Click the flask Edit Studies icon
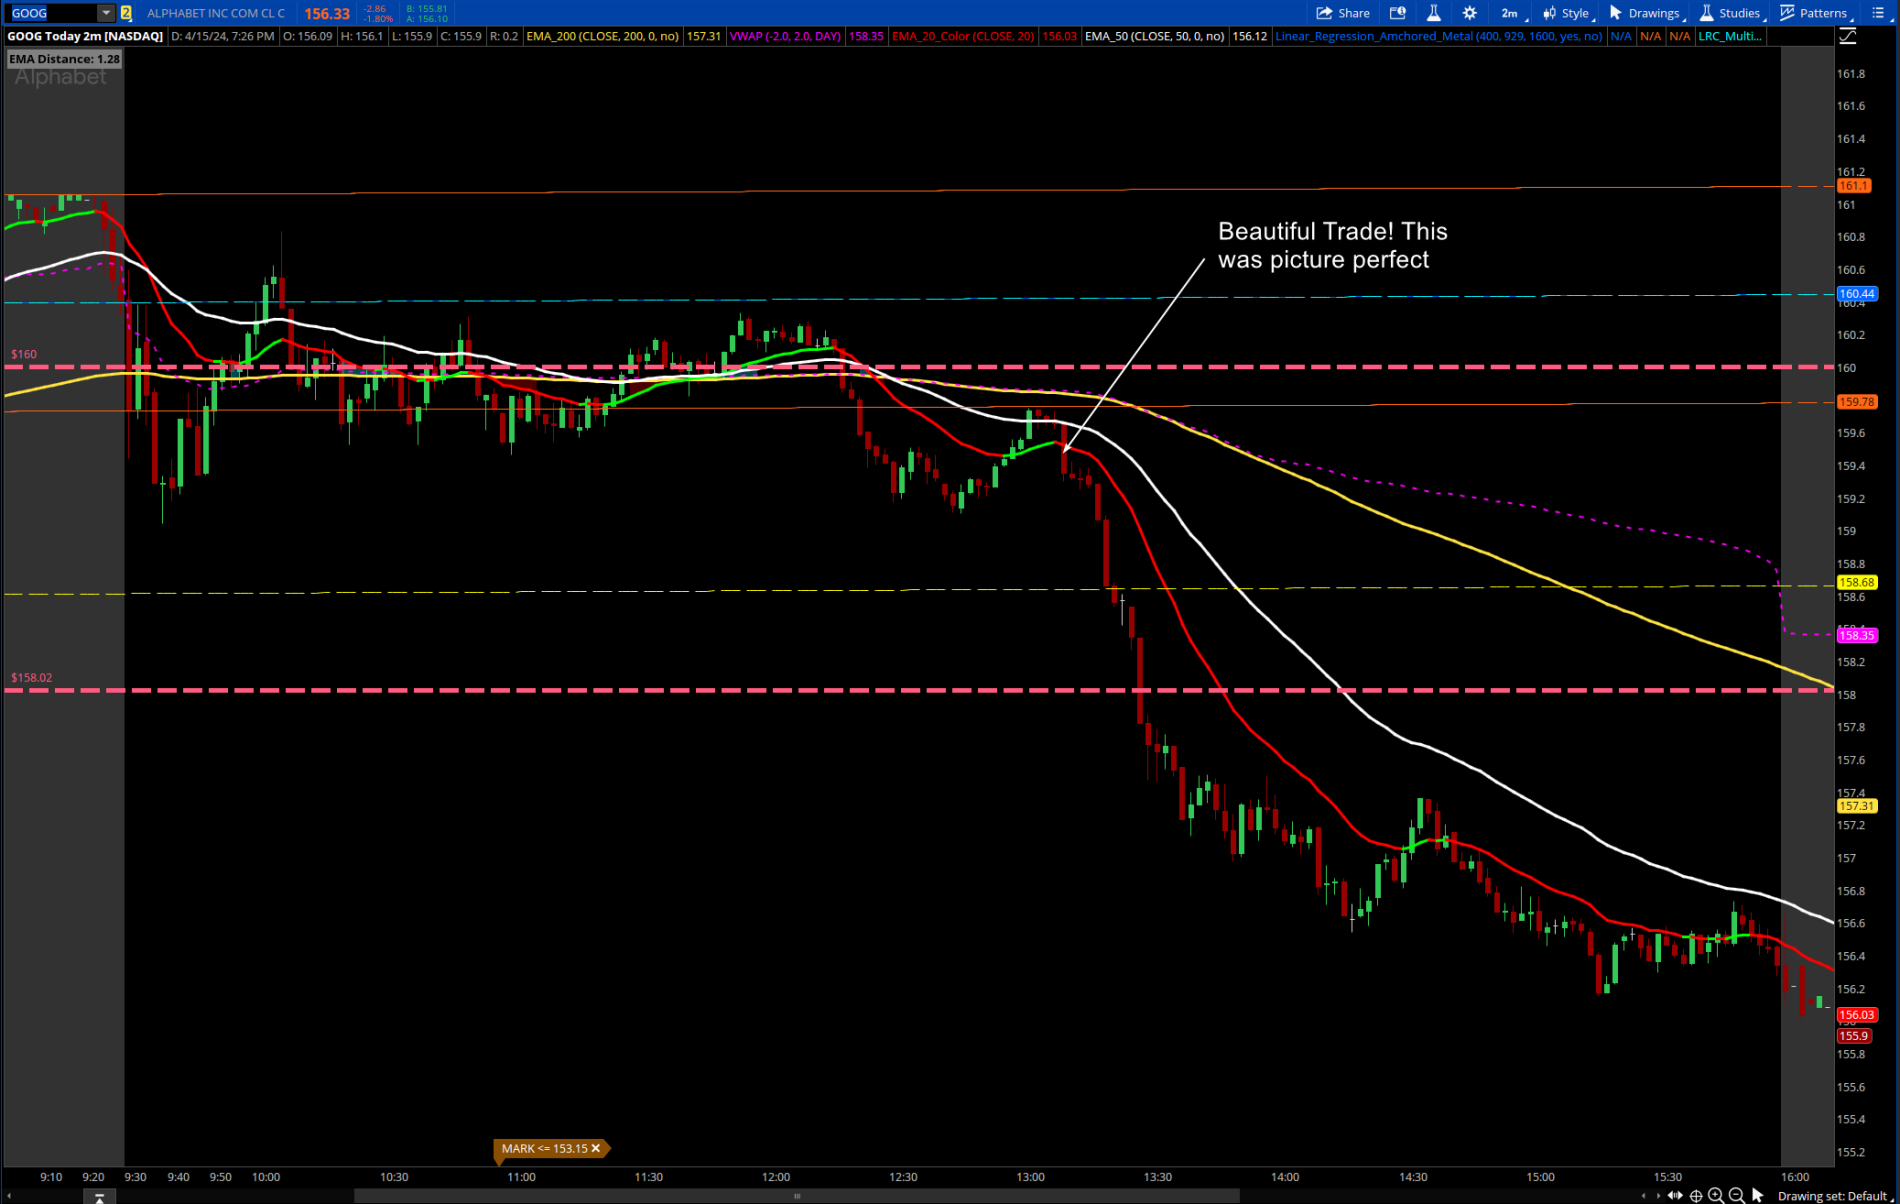Image resolution: width=1900 pixels, height=1204 pixels. click(1433, 13)
